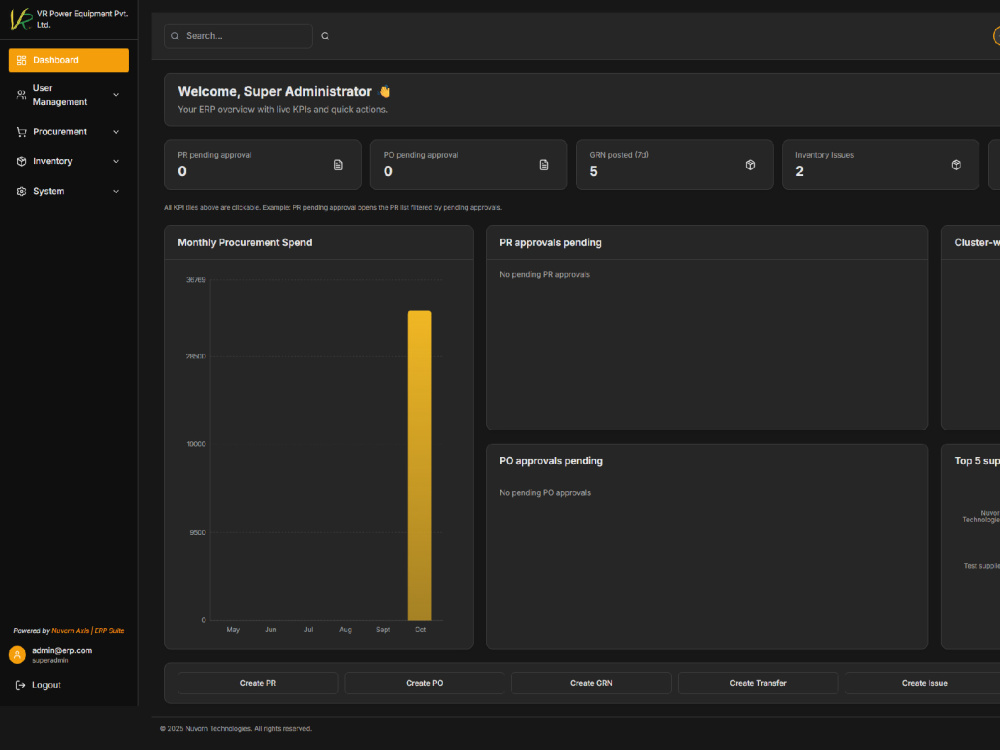
Task: Click the 'No pending PO approvals' text
Action: pos(545,492)
